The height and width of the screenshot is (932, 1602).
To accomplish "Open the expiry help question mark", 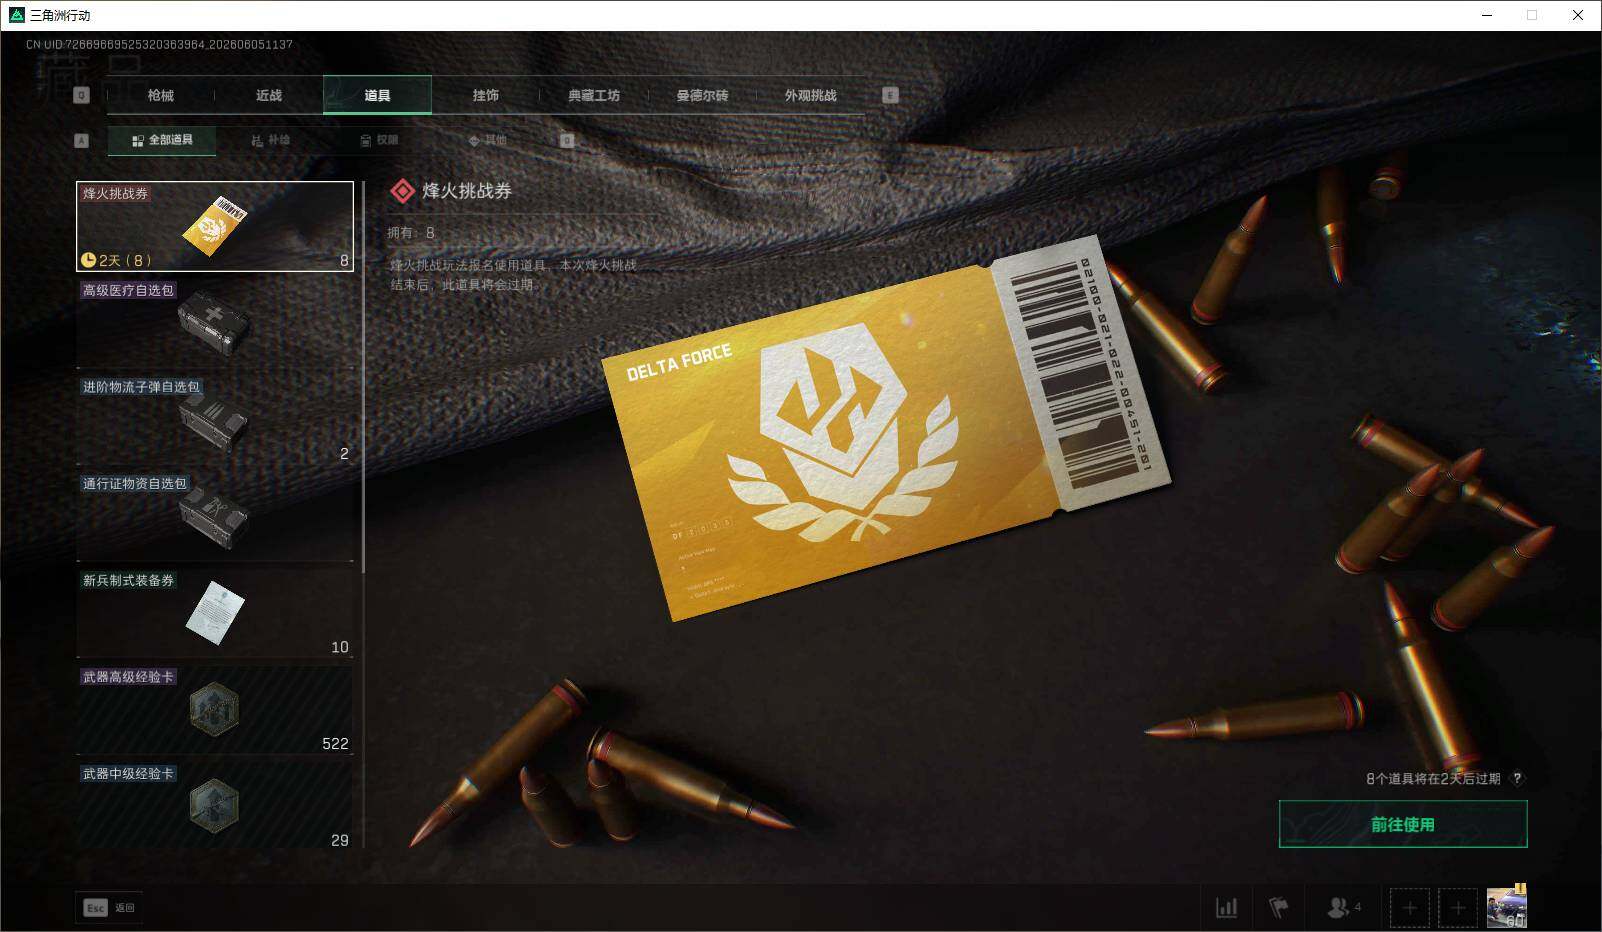I will coord(1517,779).
